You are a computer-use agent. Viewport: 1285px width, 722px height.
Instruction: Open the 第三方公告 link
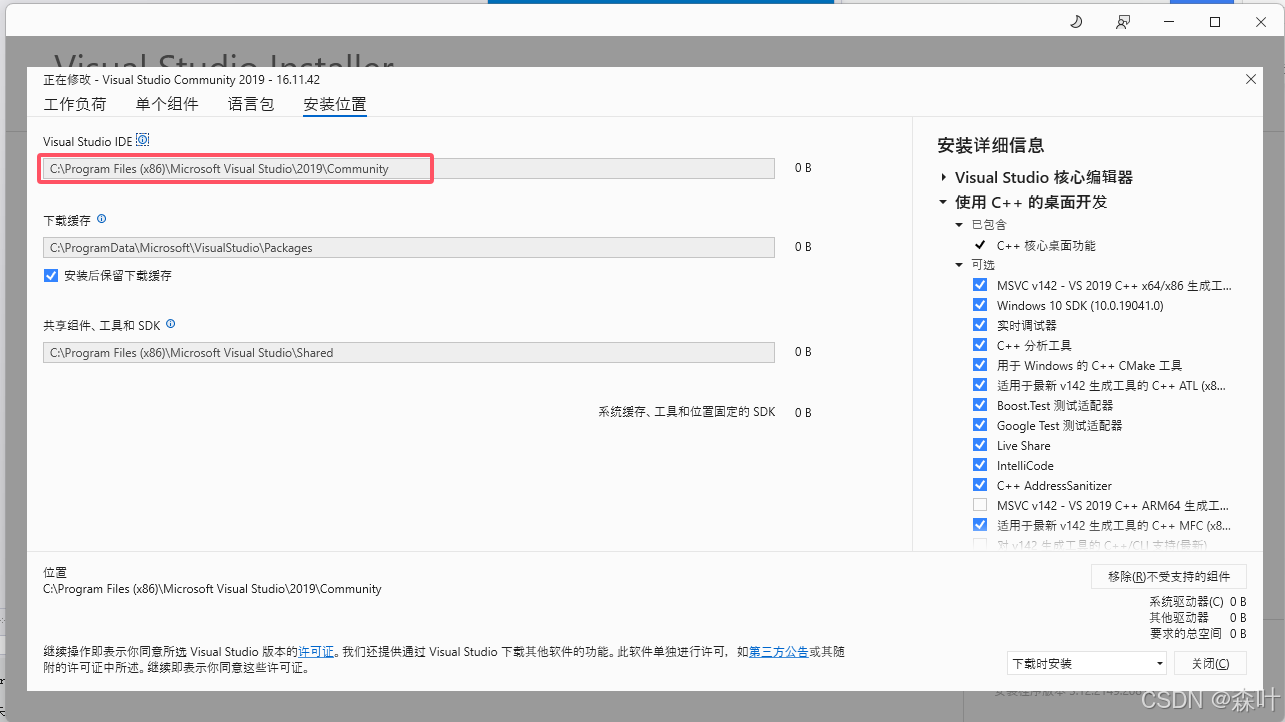point(778,651)
